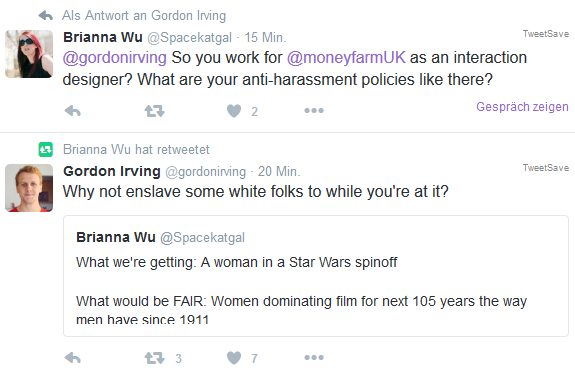This screenshot has width=575, height=370.
Task: Reply to Gordon Irving's tweet
Action: (x=73, y=358)
